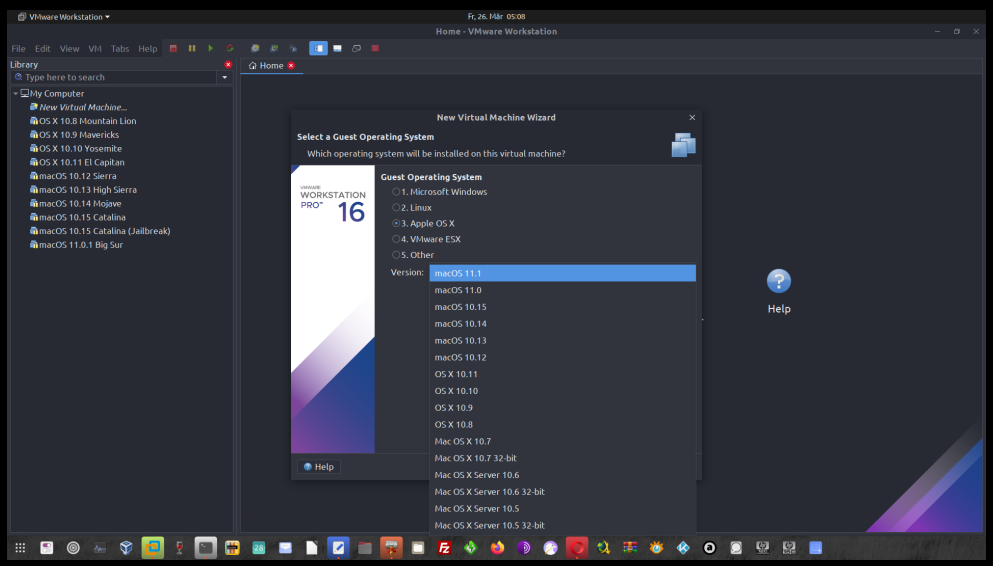Click the unity mode toolbar icon
993x566 pixels.
tap(375, 48)
